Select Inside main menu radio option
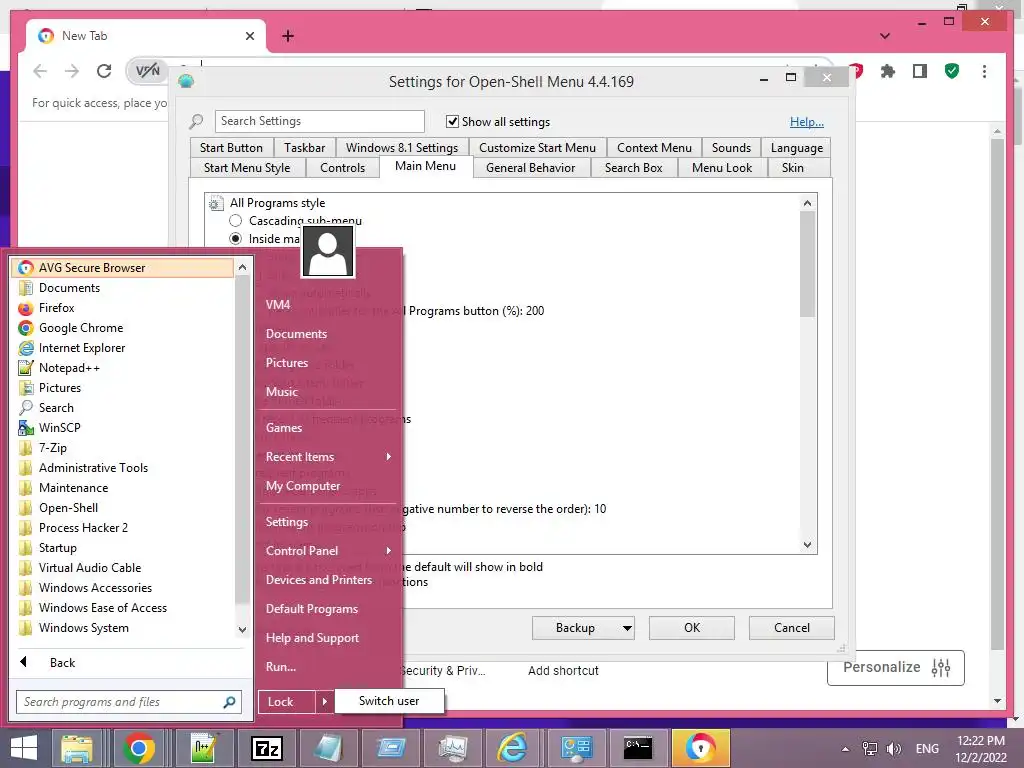The image size is (1024, 768). coord(236,238)
